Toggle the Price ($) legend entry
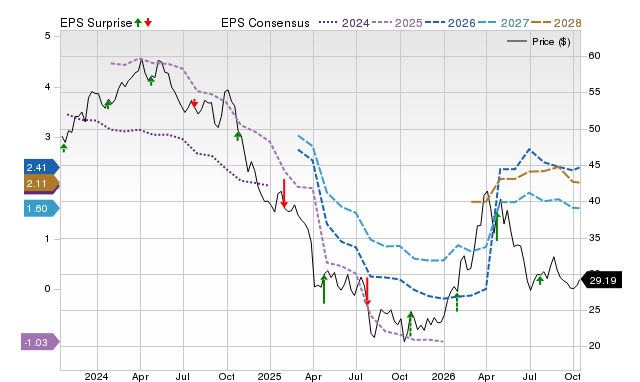The image size is (640, 382). (538, 42)
